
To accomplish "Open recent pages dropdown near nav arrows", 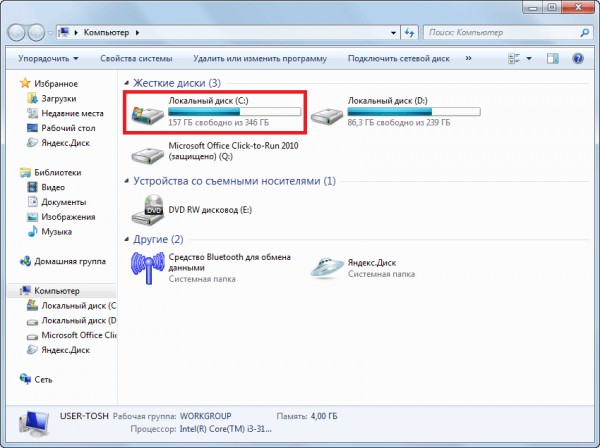I will 50,33.
